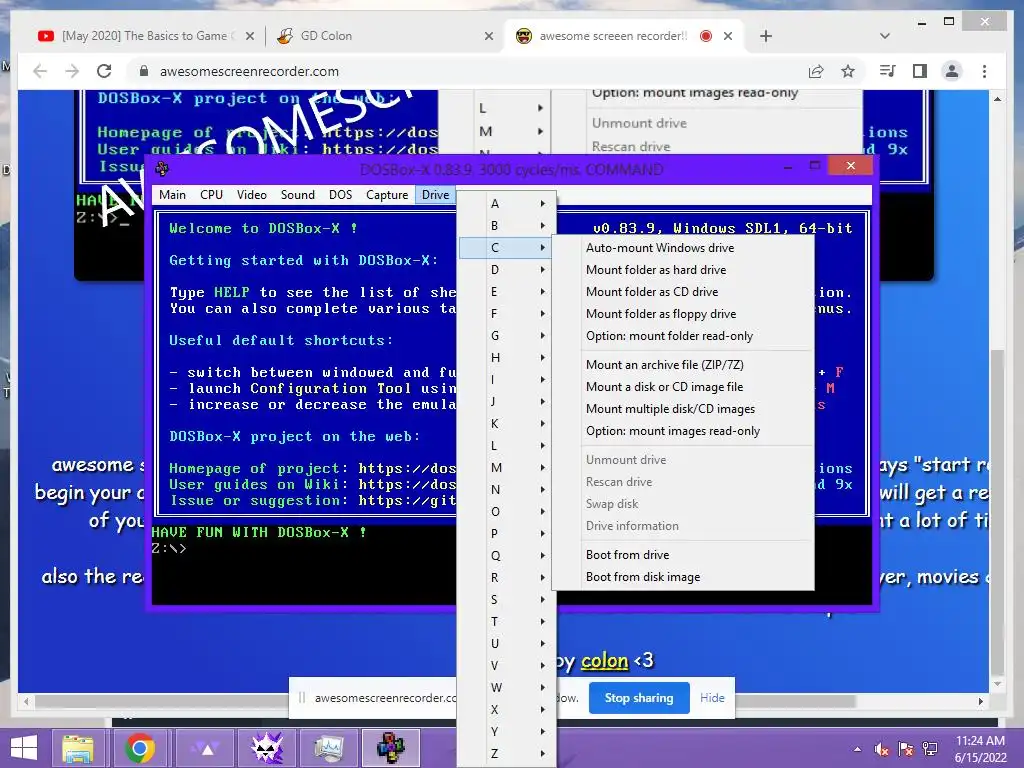Select Boot from drive
The width and height of the screenshot is (1024, 768).
click(x=683, y=555)
